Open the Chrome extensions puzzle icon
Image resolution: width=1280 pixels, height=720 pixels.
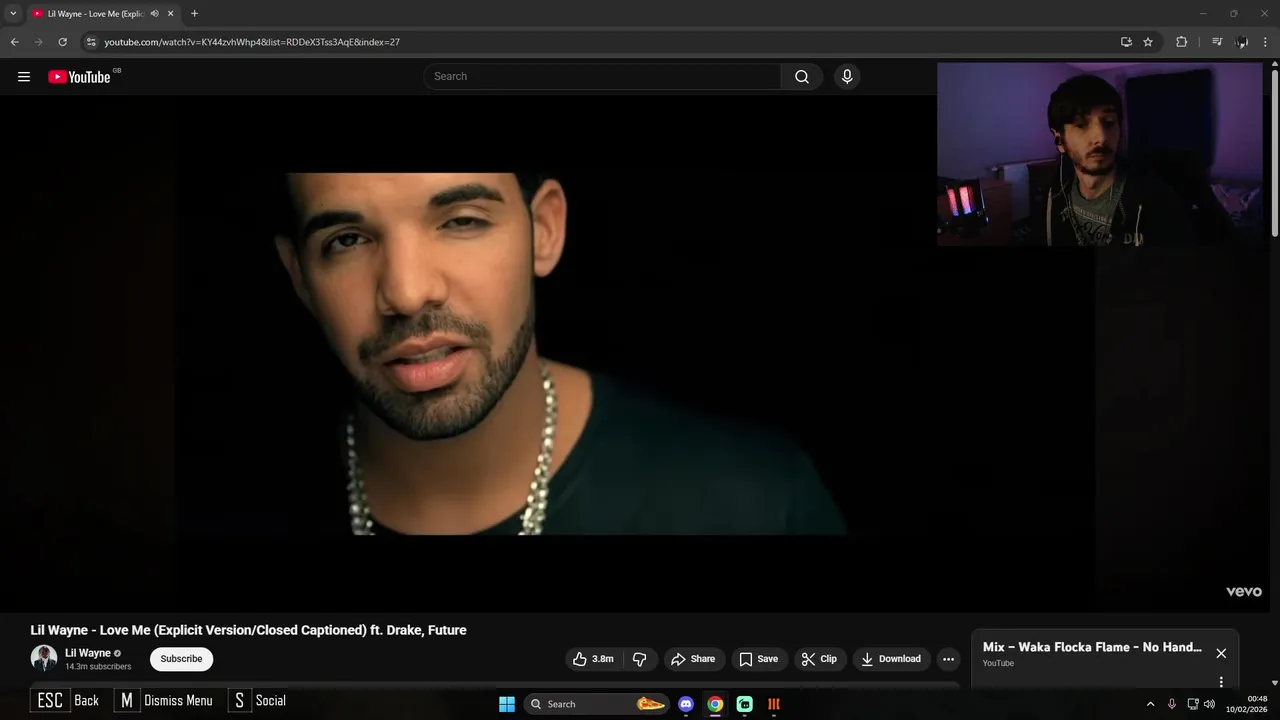[x=1181, y=42]
